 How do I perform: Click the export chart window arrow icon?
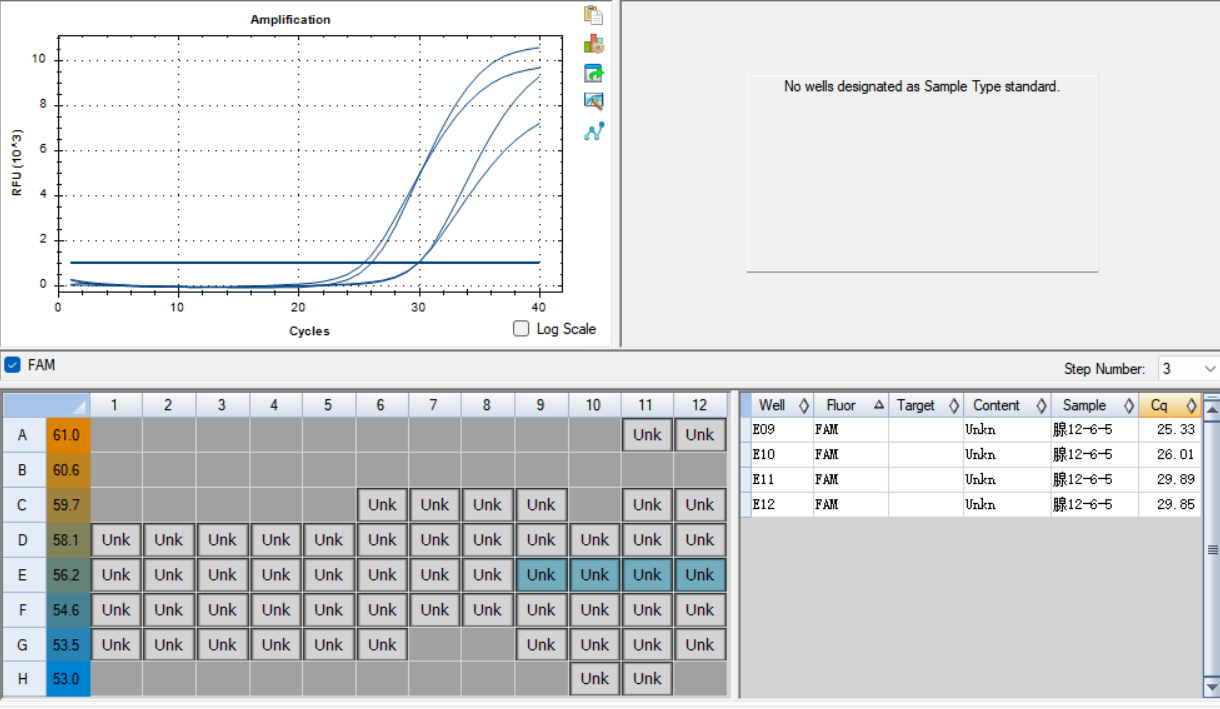click(x=594, y=73)
